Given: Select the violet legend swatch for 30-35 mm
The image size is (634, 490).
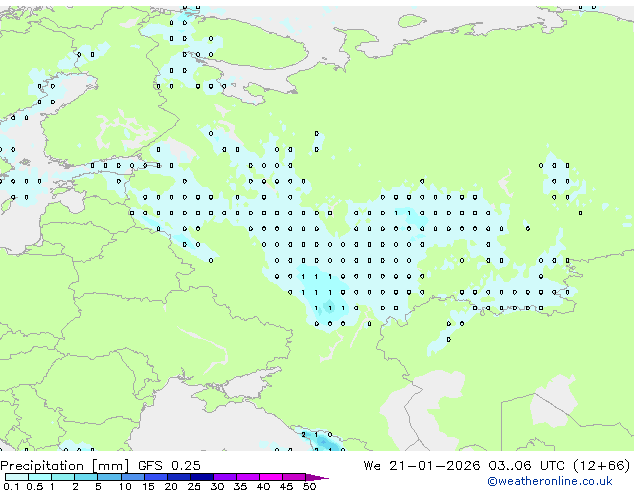Looking at the screenshot, I should [x=224, y=477].
